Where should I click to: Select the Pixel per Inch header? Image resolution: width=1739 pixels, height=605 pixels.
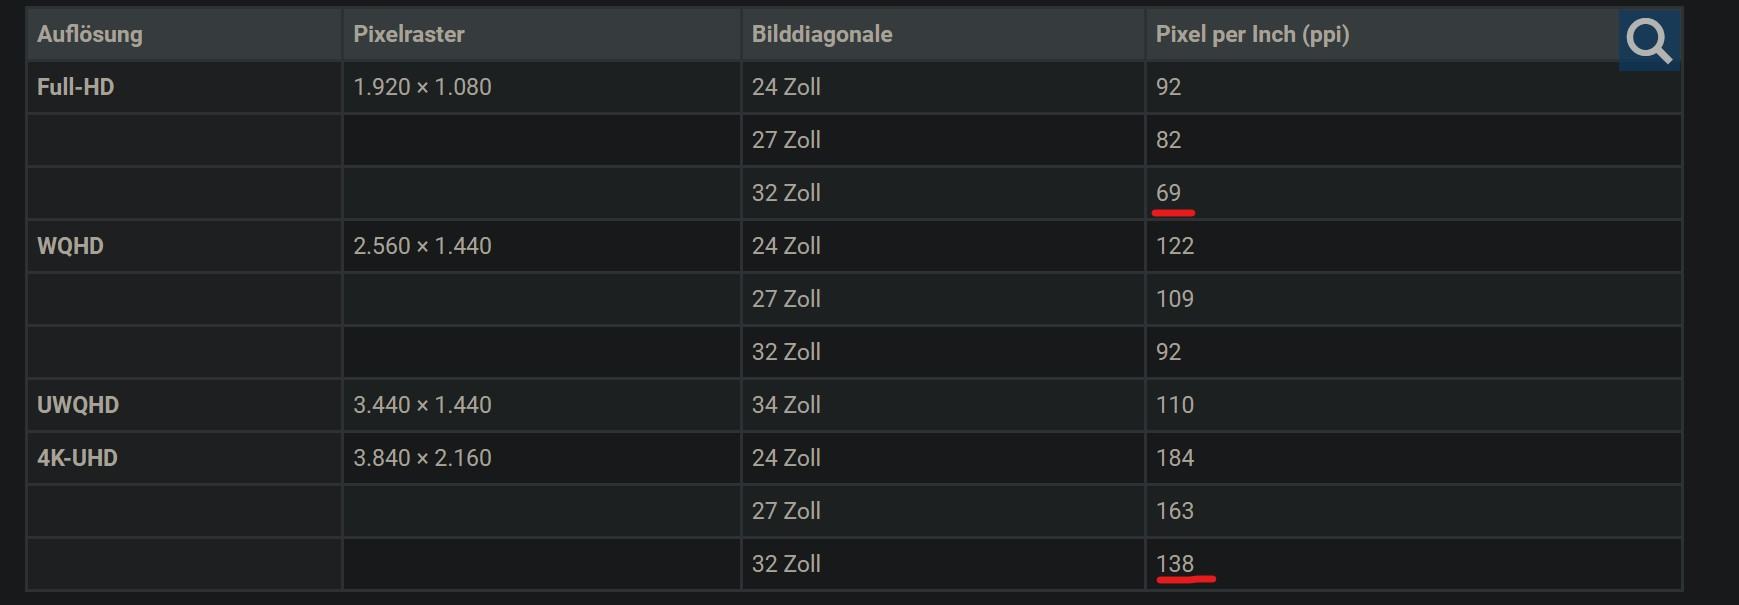click(x=1252, y=35)
